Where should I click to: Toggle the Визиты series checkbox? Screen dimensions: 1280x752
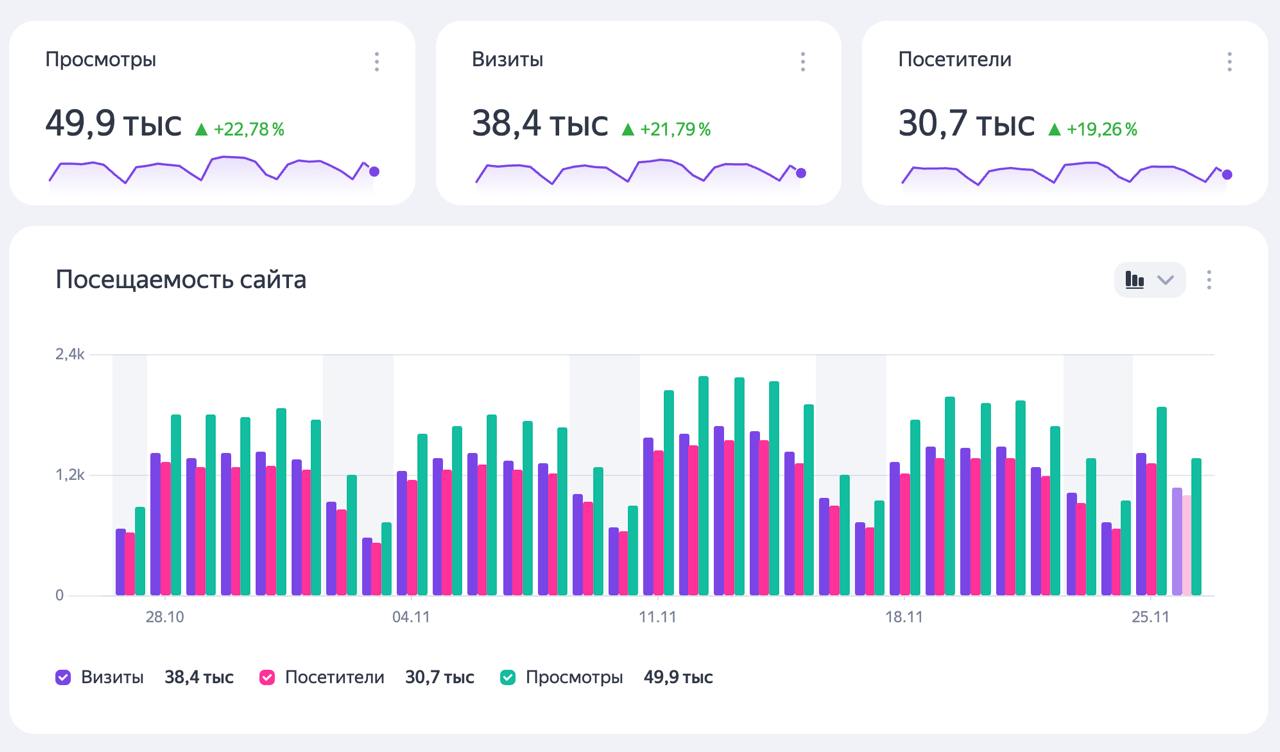tap(64, 677)
